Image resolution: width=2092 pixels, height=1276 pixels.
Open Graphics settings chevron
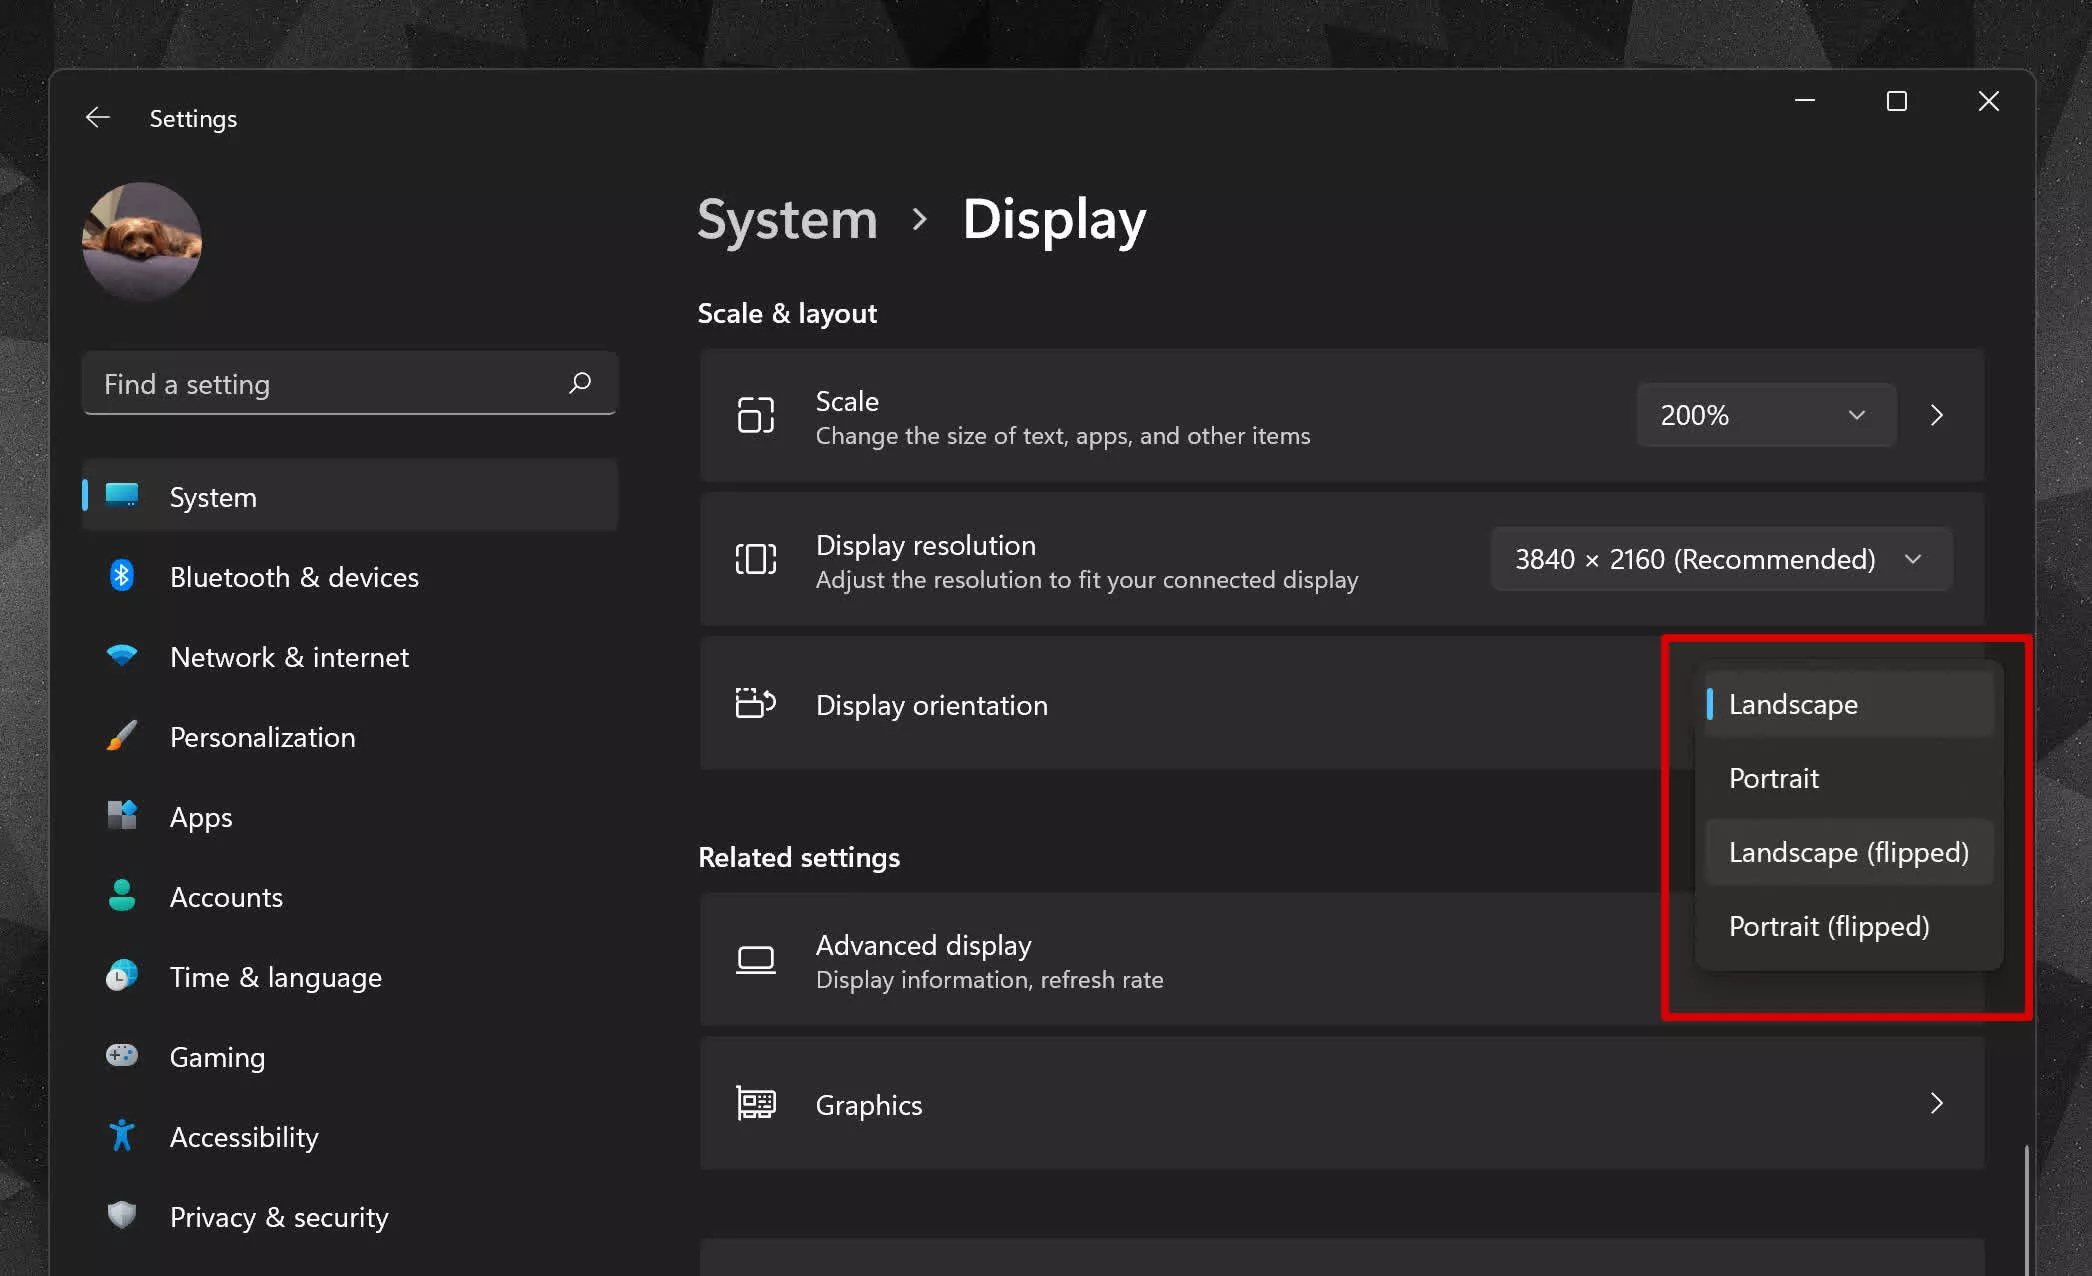(x=1937, y=1103)
